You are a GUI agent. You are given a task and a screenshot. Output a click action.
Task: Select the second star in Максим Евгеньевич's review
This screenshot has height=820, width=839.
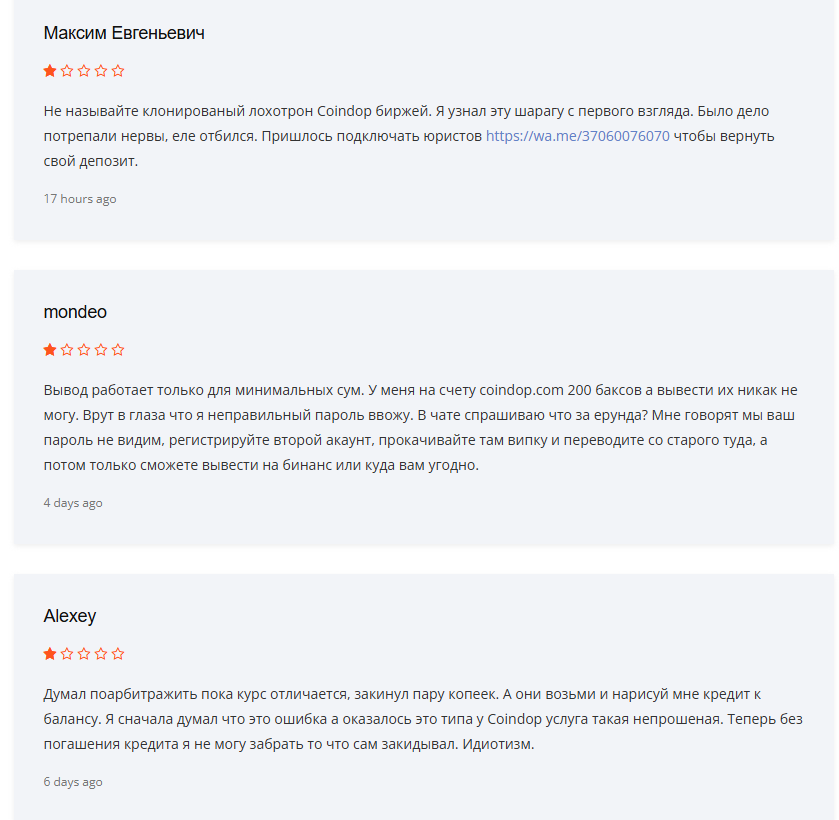(65, 71)
